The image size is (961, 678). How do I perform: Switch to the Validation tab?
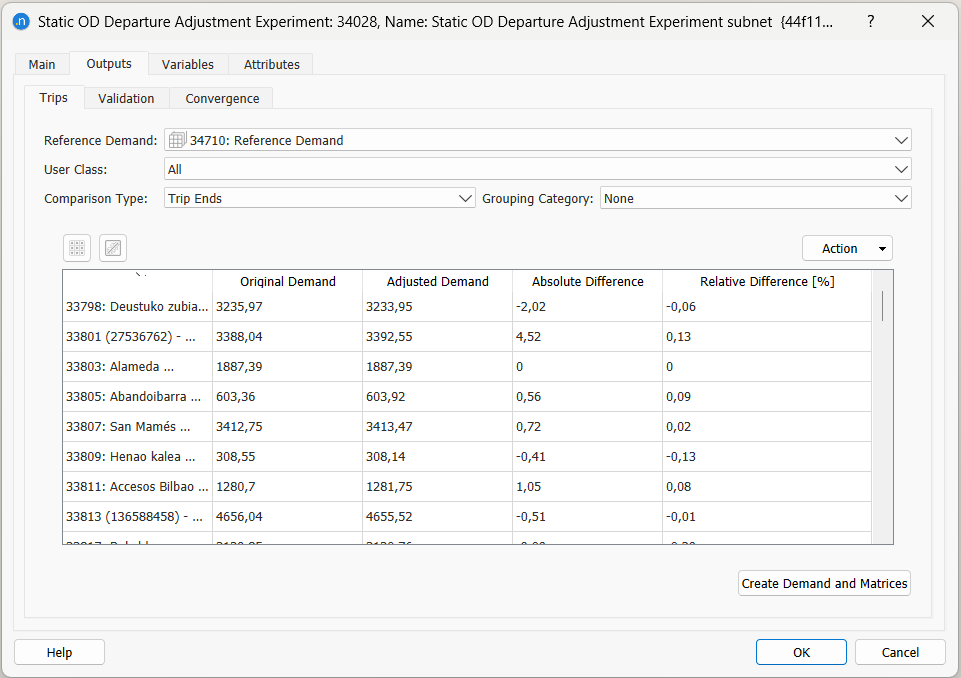(126, 98)
